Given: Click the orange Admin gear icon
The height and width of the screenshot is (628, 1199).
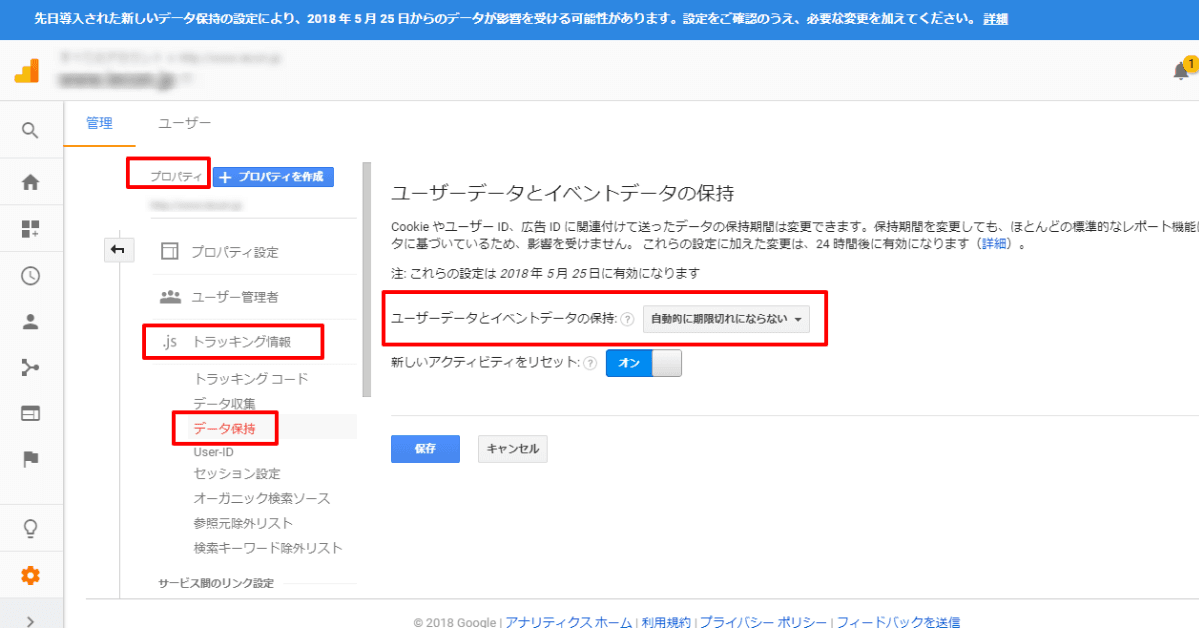Looking at the screenshot, I should pos(30,575).
